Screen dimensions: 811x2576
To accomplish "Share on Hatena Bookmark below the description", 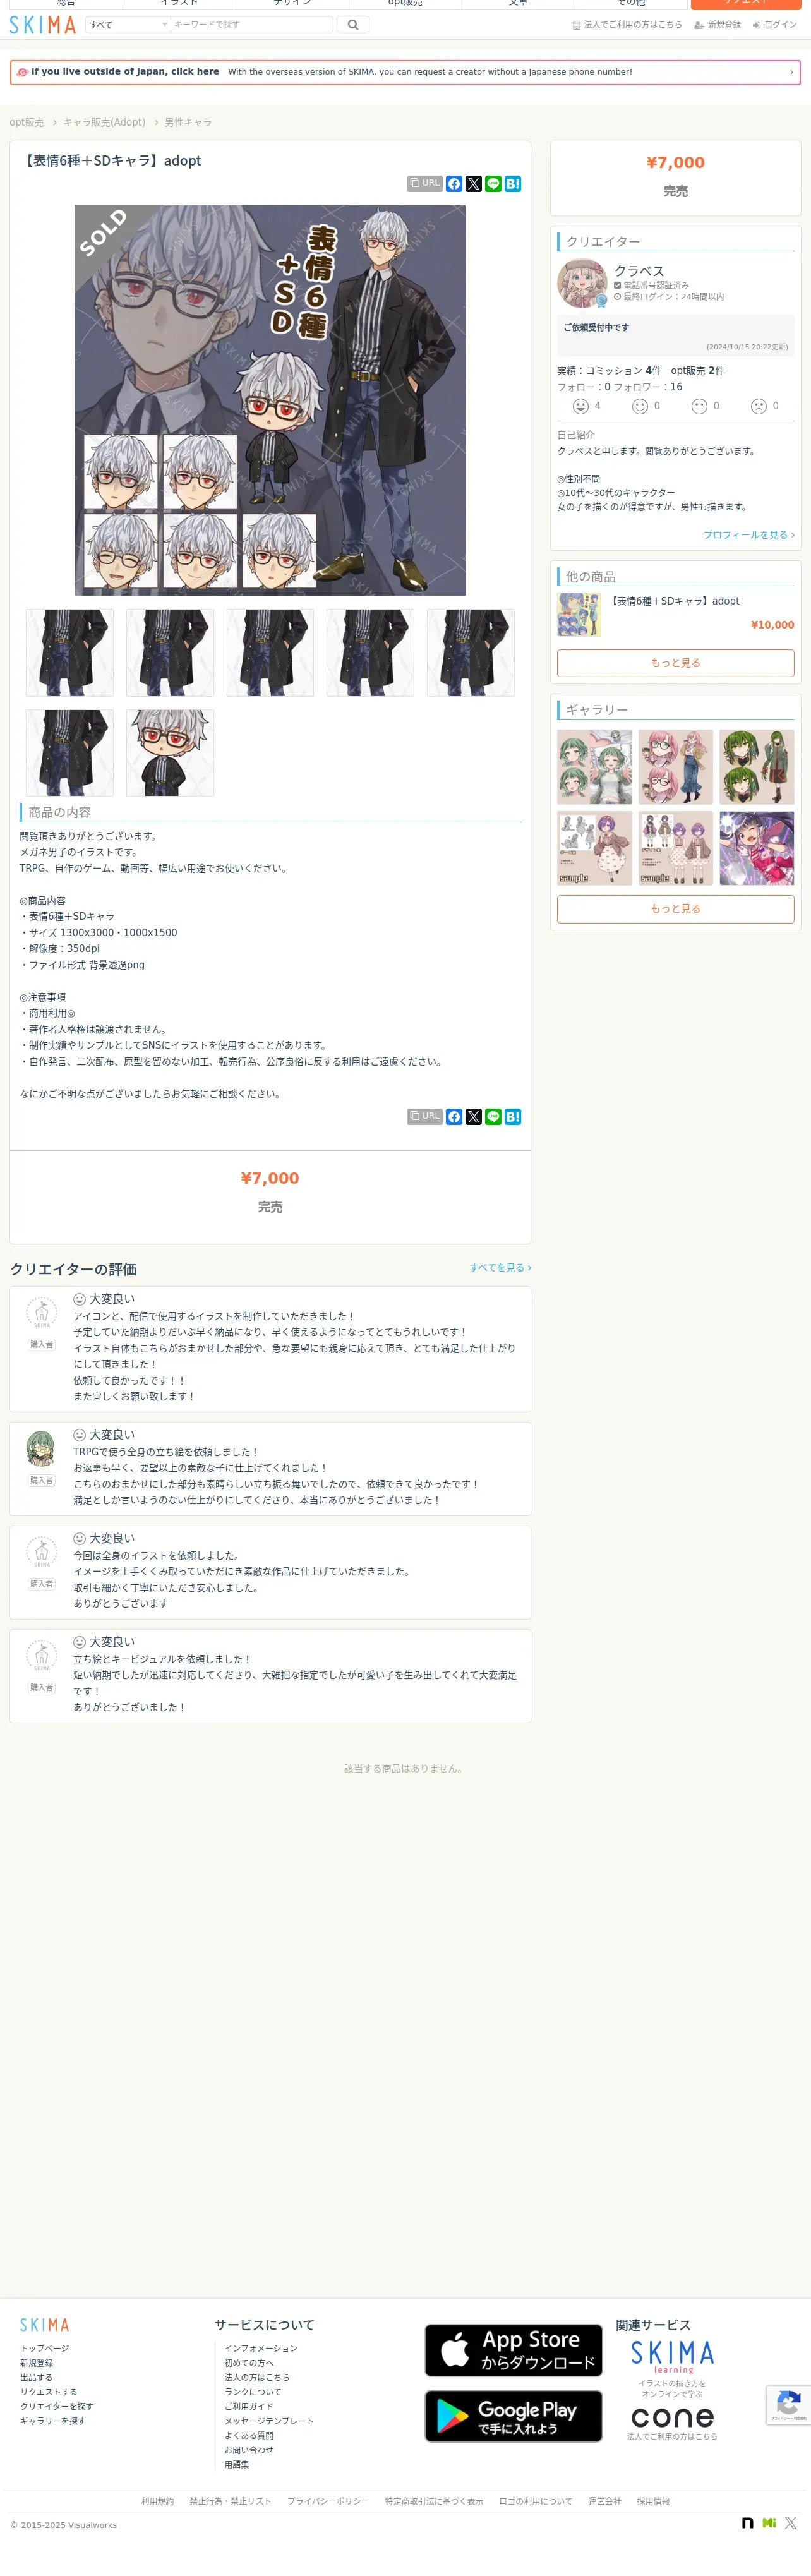I will point(513,1117).
